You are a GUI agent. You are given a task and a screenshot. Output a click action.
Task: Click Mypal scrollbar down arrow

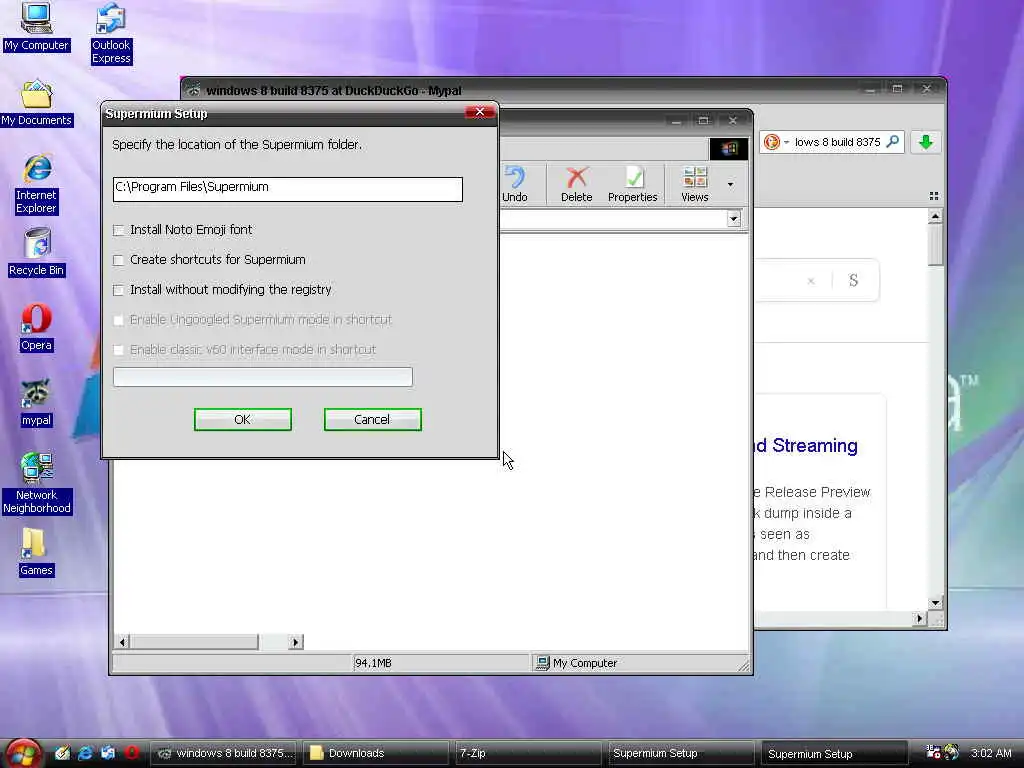[x=935, y=603]
